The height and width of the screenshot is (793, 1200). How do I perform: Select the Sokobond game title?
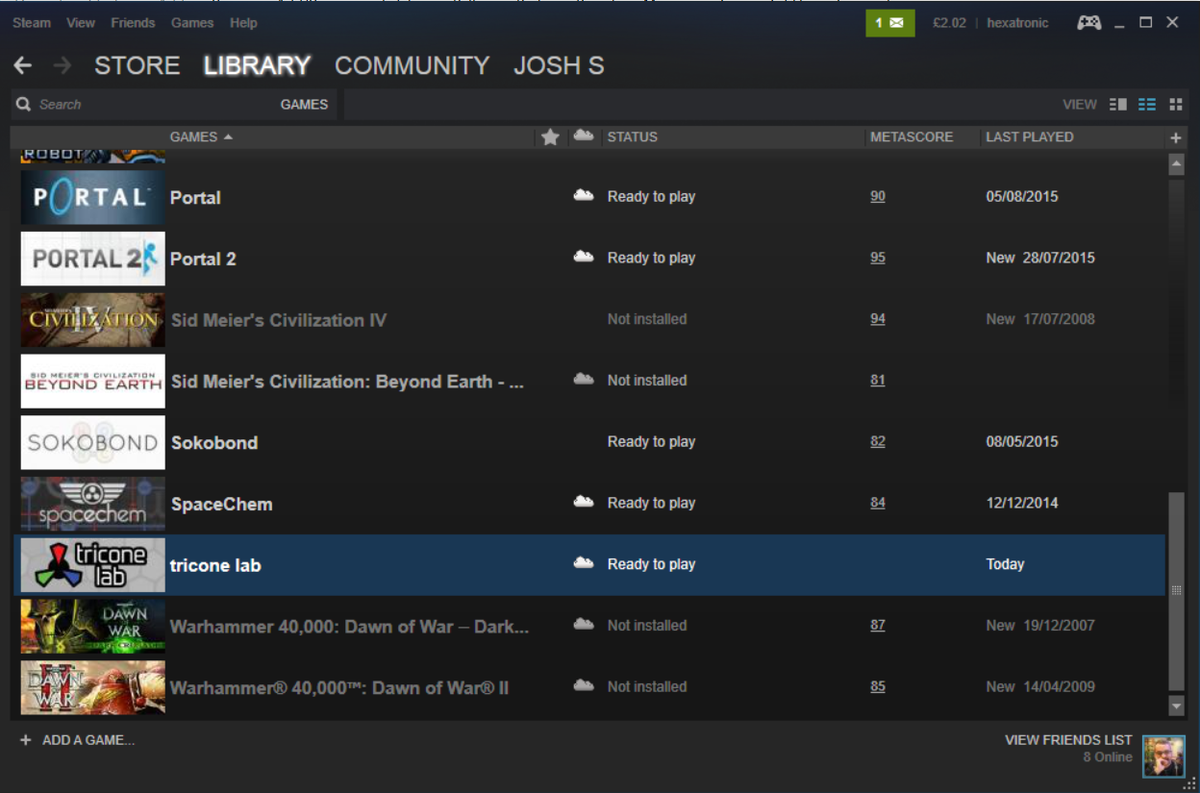214,443
